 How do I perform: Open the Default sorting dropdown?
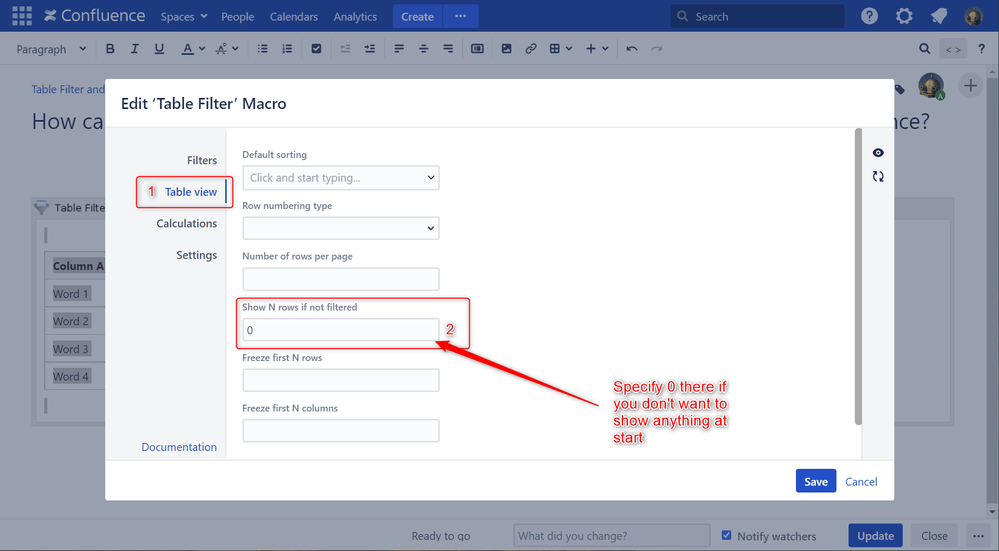341,178
